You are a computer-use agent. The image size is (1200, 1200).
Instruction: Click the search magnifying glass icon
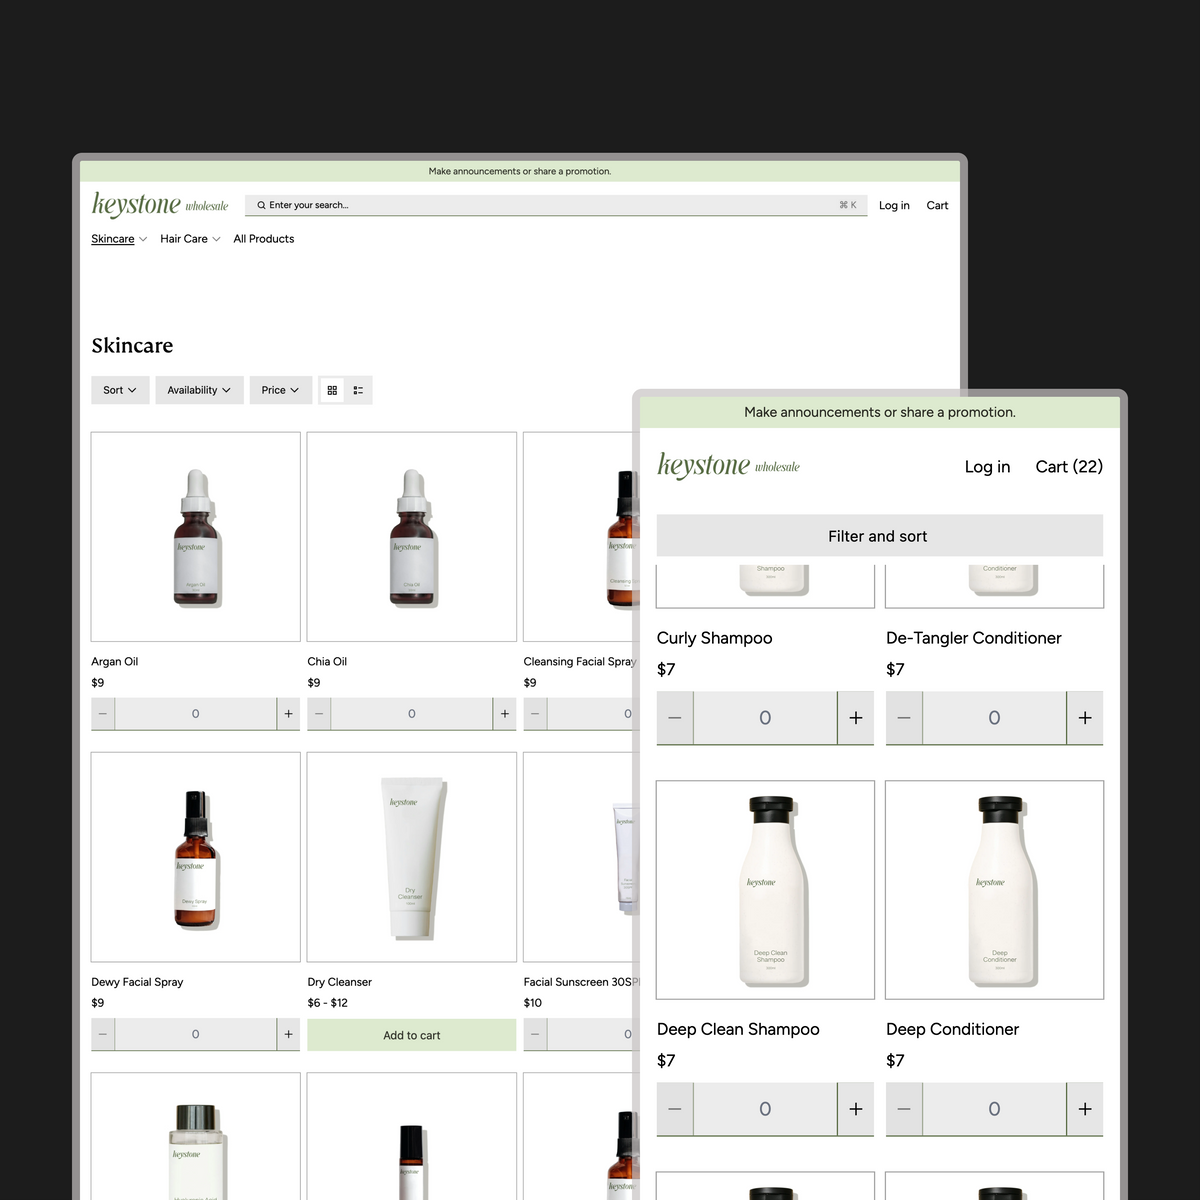point(261,205)
